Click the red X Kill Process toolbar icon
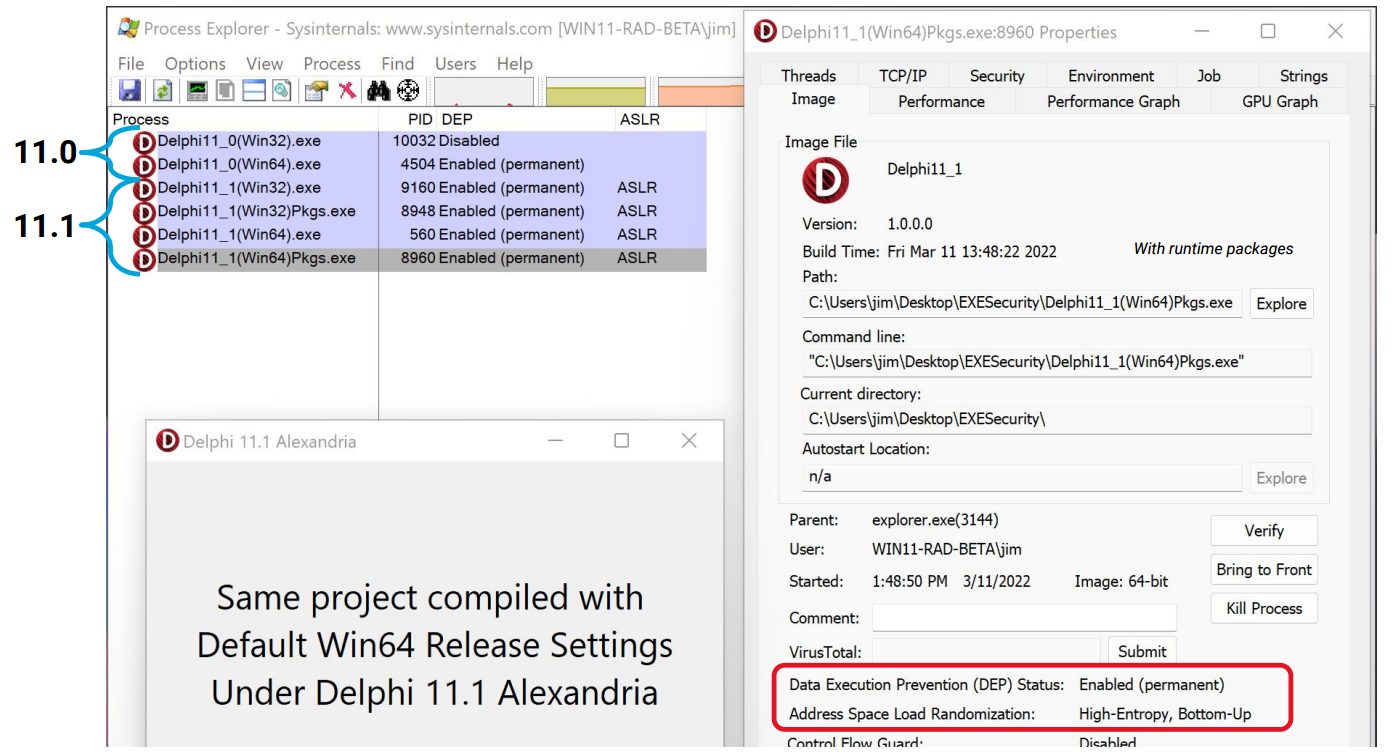 point(346,91)
